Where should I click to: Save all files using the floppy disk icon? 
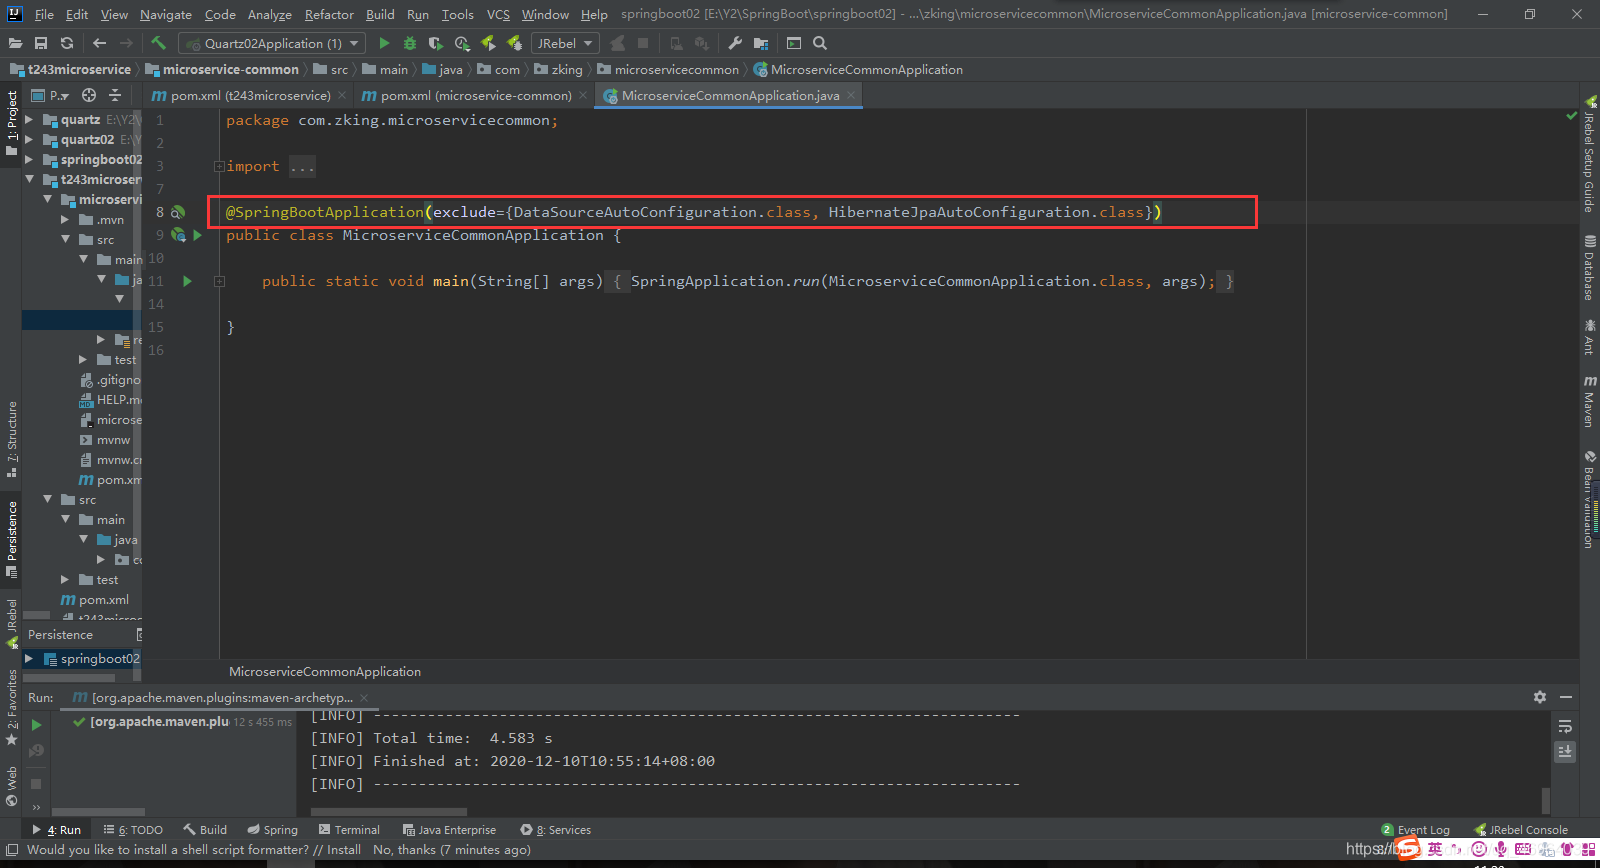(x=41, y=43)
